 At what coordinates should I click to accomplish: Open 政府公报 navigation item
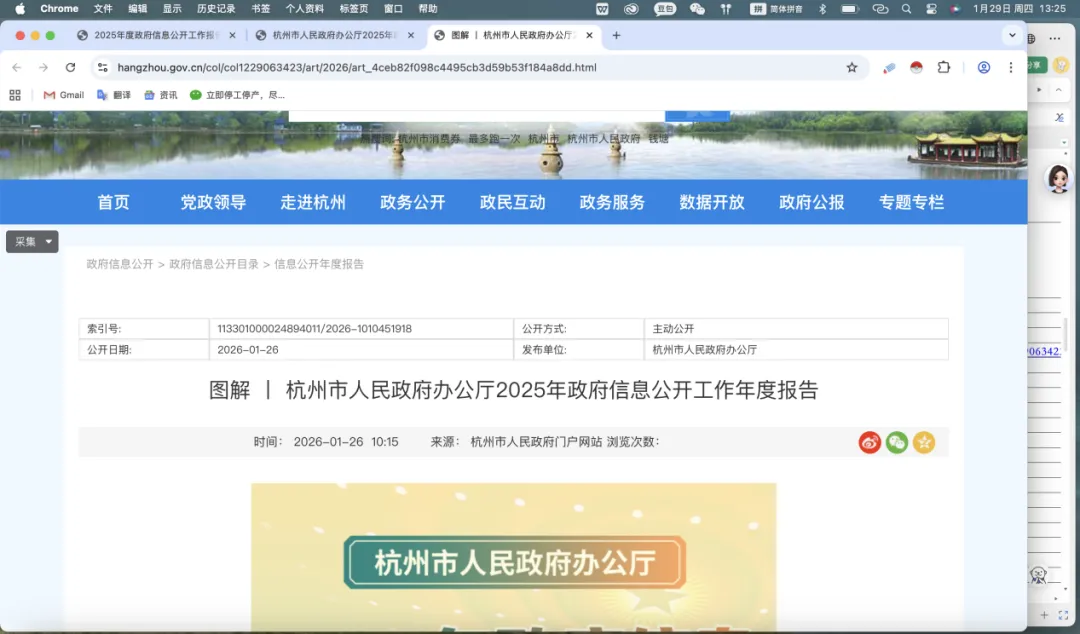[812, 202]
